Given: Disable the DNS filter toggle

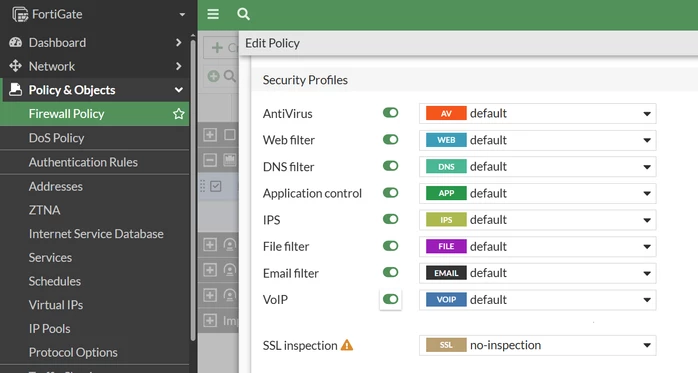Looking at the screenshot, I should point(390,166).
